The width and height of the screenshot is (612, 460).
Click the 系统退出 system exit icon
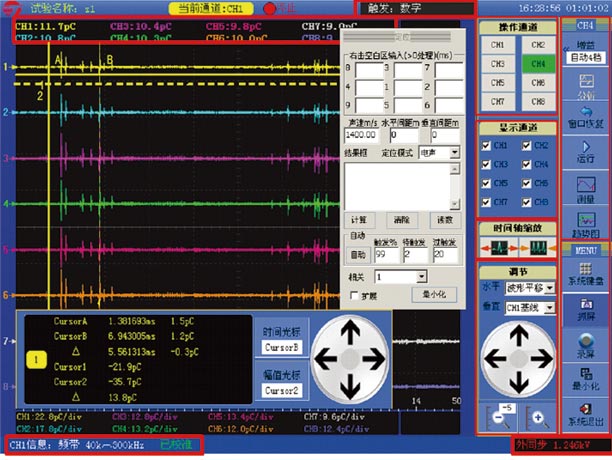click(x=585, y=414)
